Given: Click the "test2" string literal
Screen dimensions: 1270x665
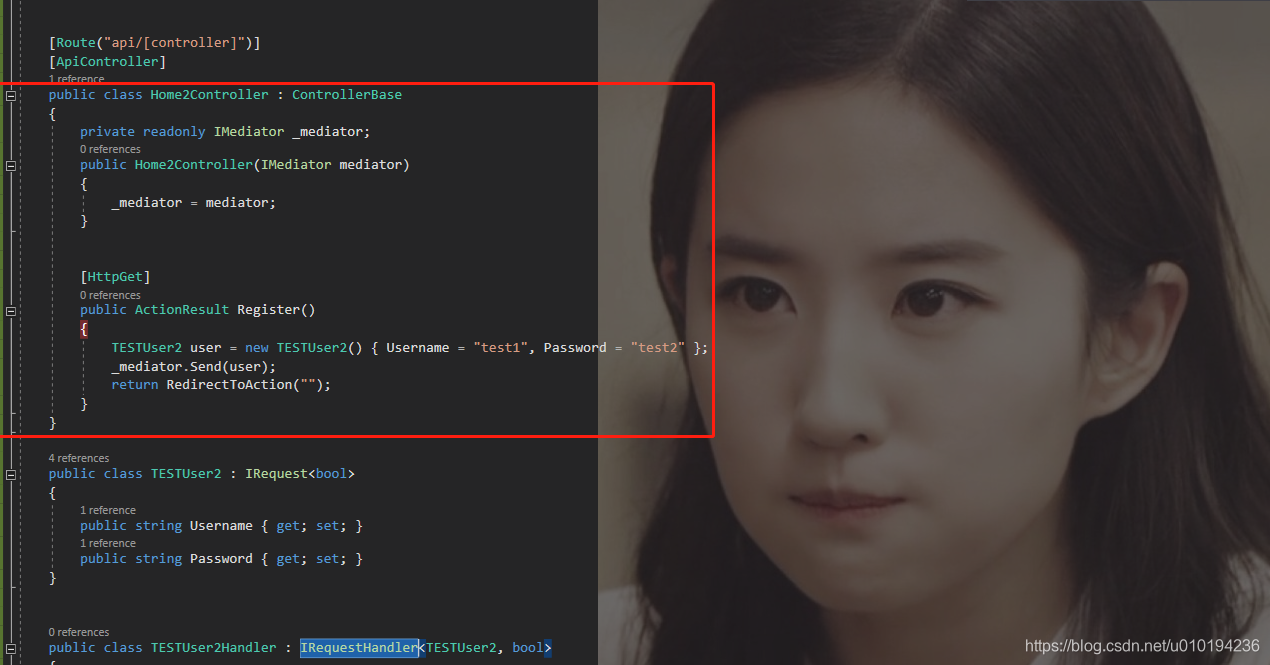Looking at the screenshot, I should [x=657, y=348].
